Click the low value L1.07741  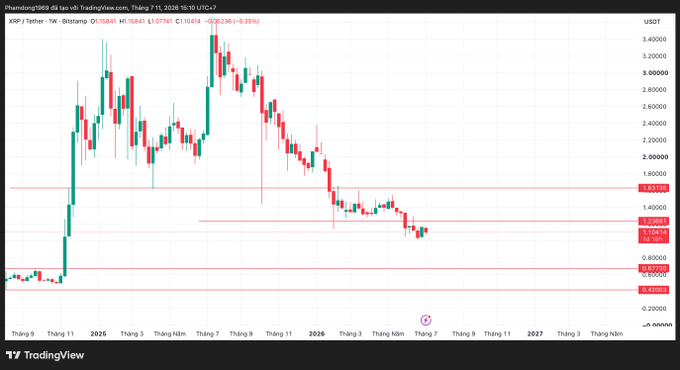[160, 21]
